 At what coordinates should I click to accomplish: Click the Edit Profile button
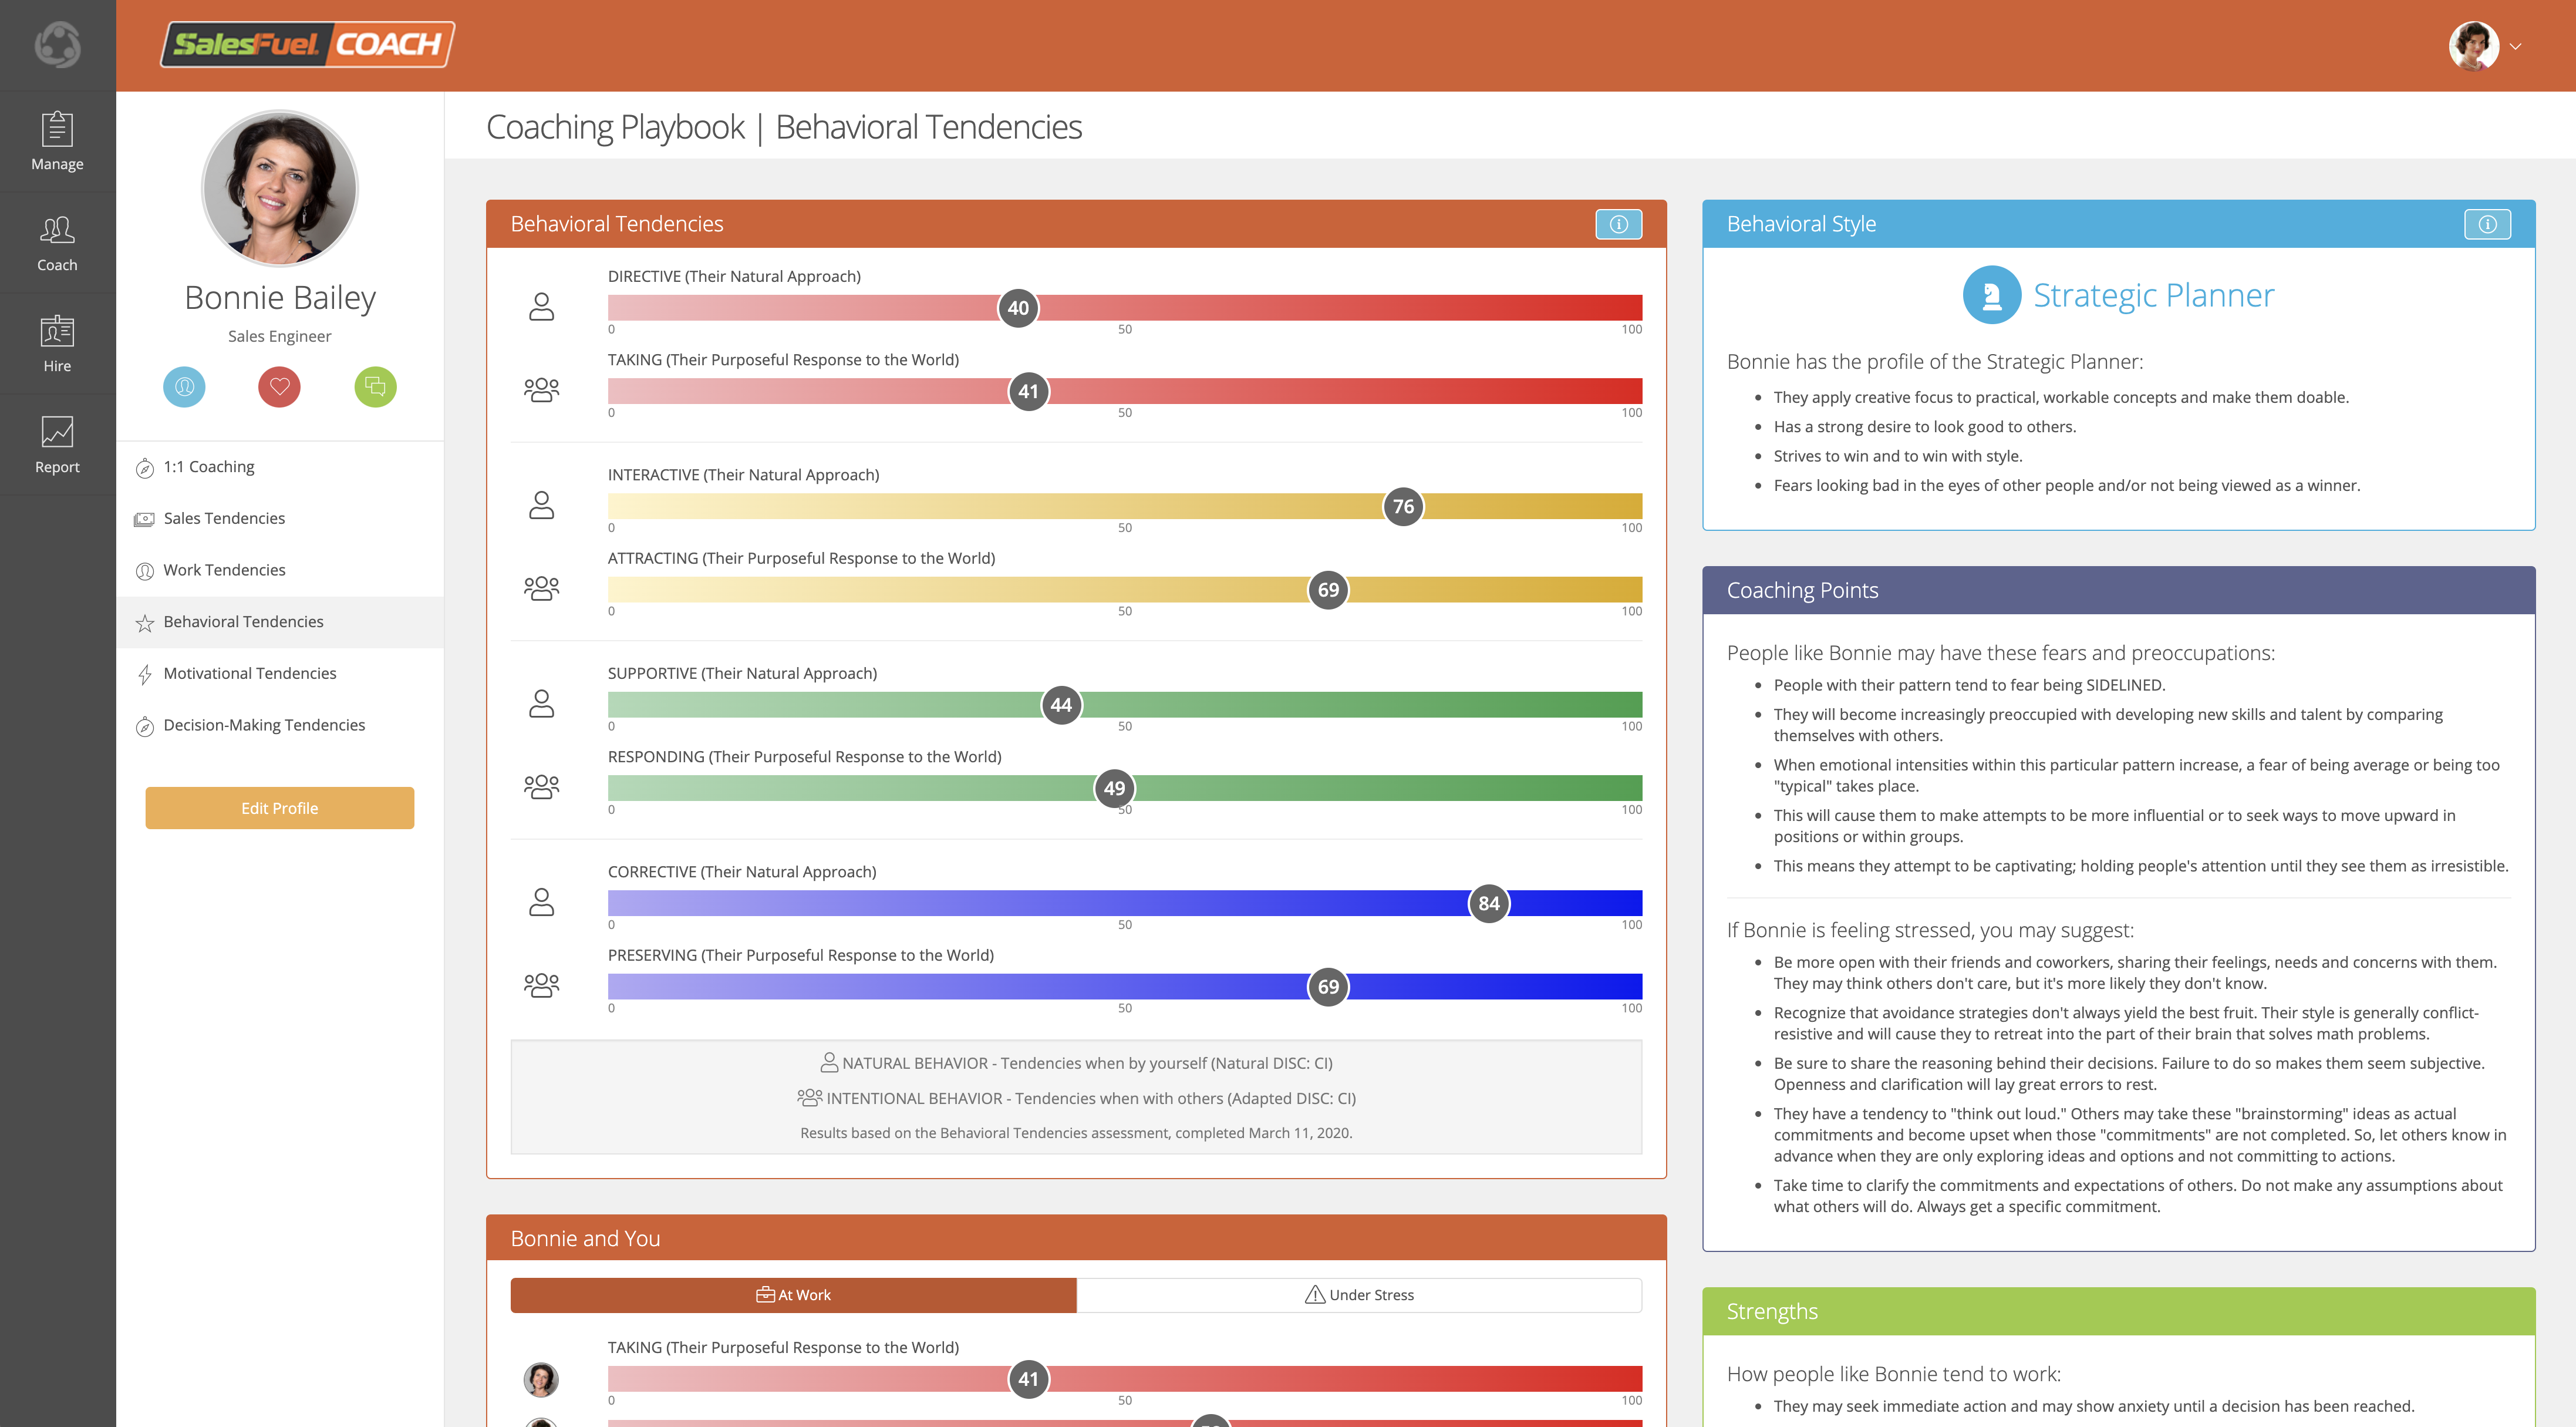[279, 808]
